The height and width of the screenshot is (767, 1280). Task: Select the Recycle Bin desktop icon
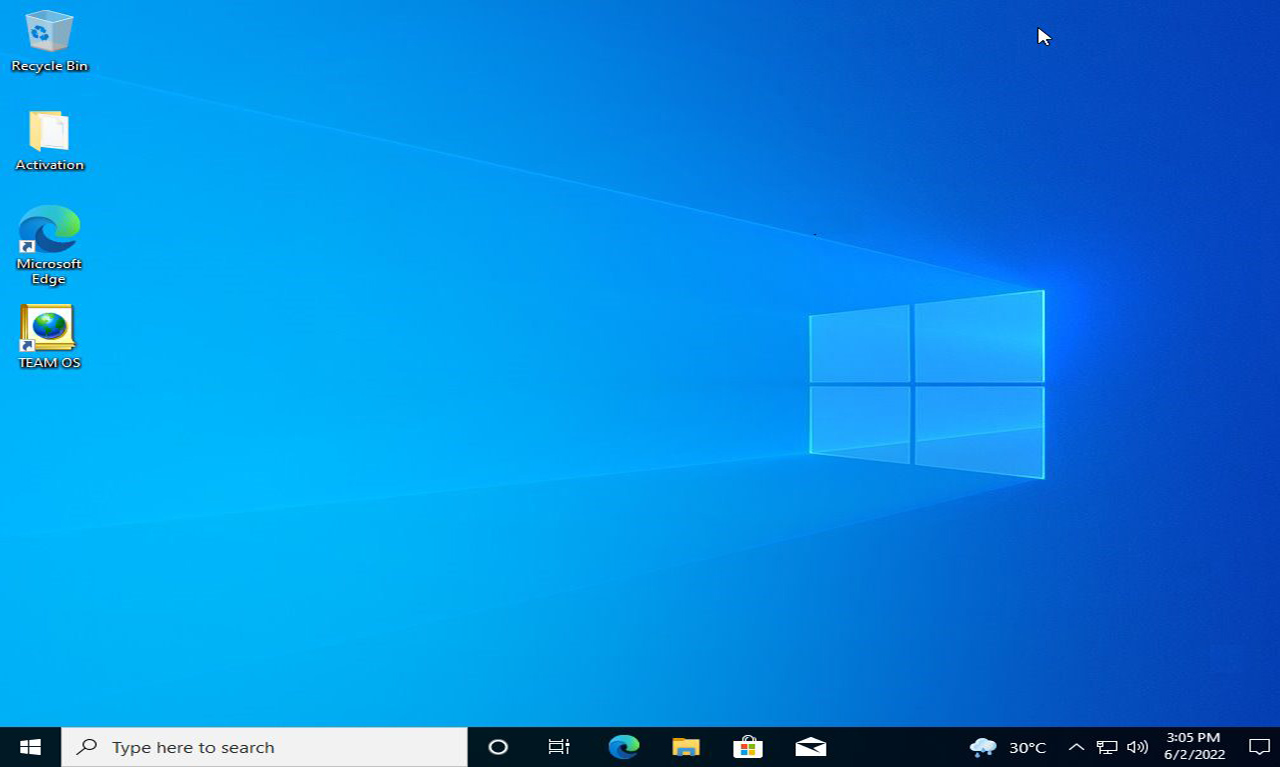pyautogui.click(x=49, y=41)
